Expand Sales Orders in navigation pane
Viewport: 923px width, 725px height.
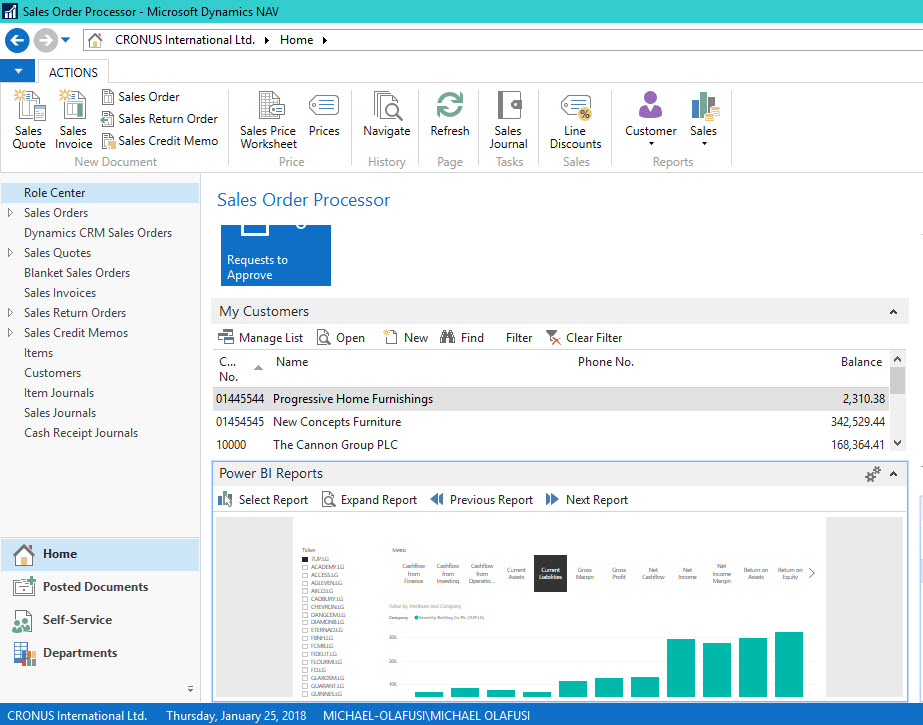pos(10,212)
